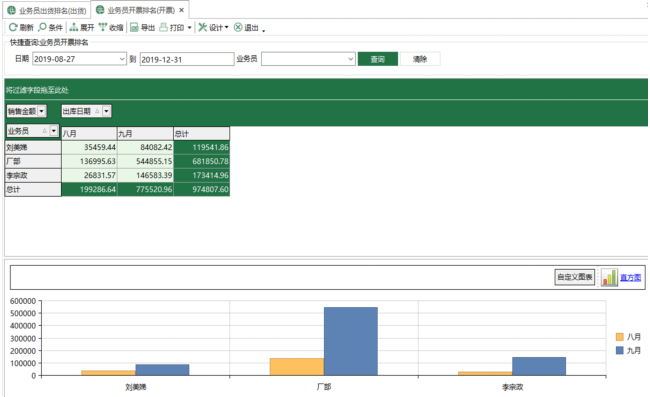Open the conditions (条件) search icon
This screenshot has height=397, width=650.
coord(42,27)
